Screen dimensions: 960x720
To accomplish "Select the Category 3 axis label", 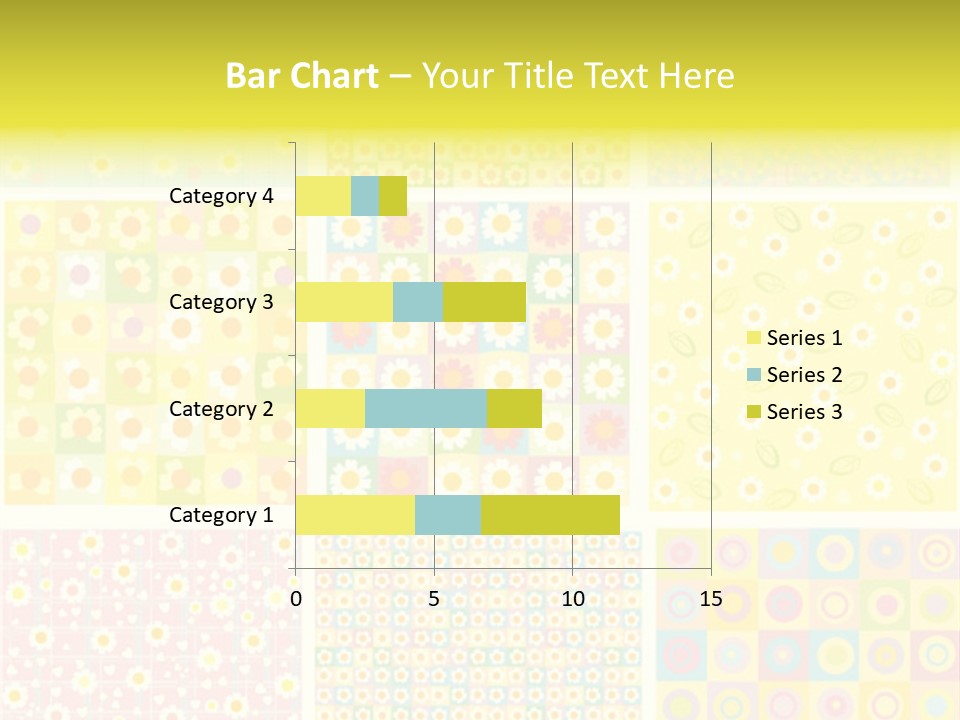I will 221,302.
